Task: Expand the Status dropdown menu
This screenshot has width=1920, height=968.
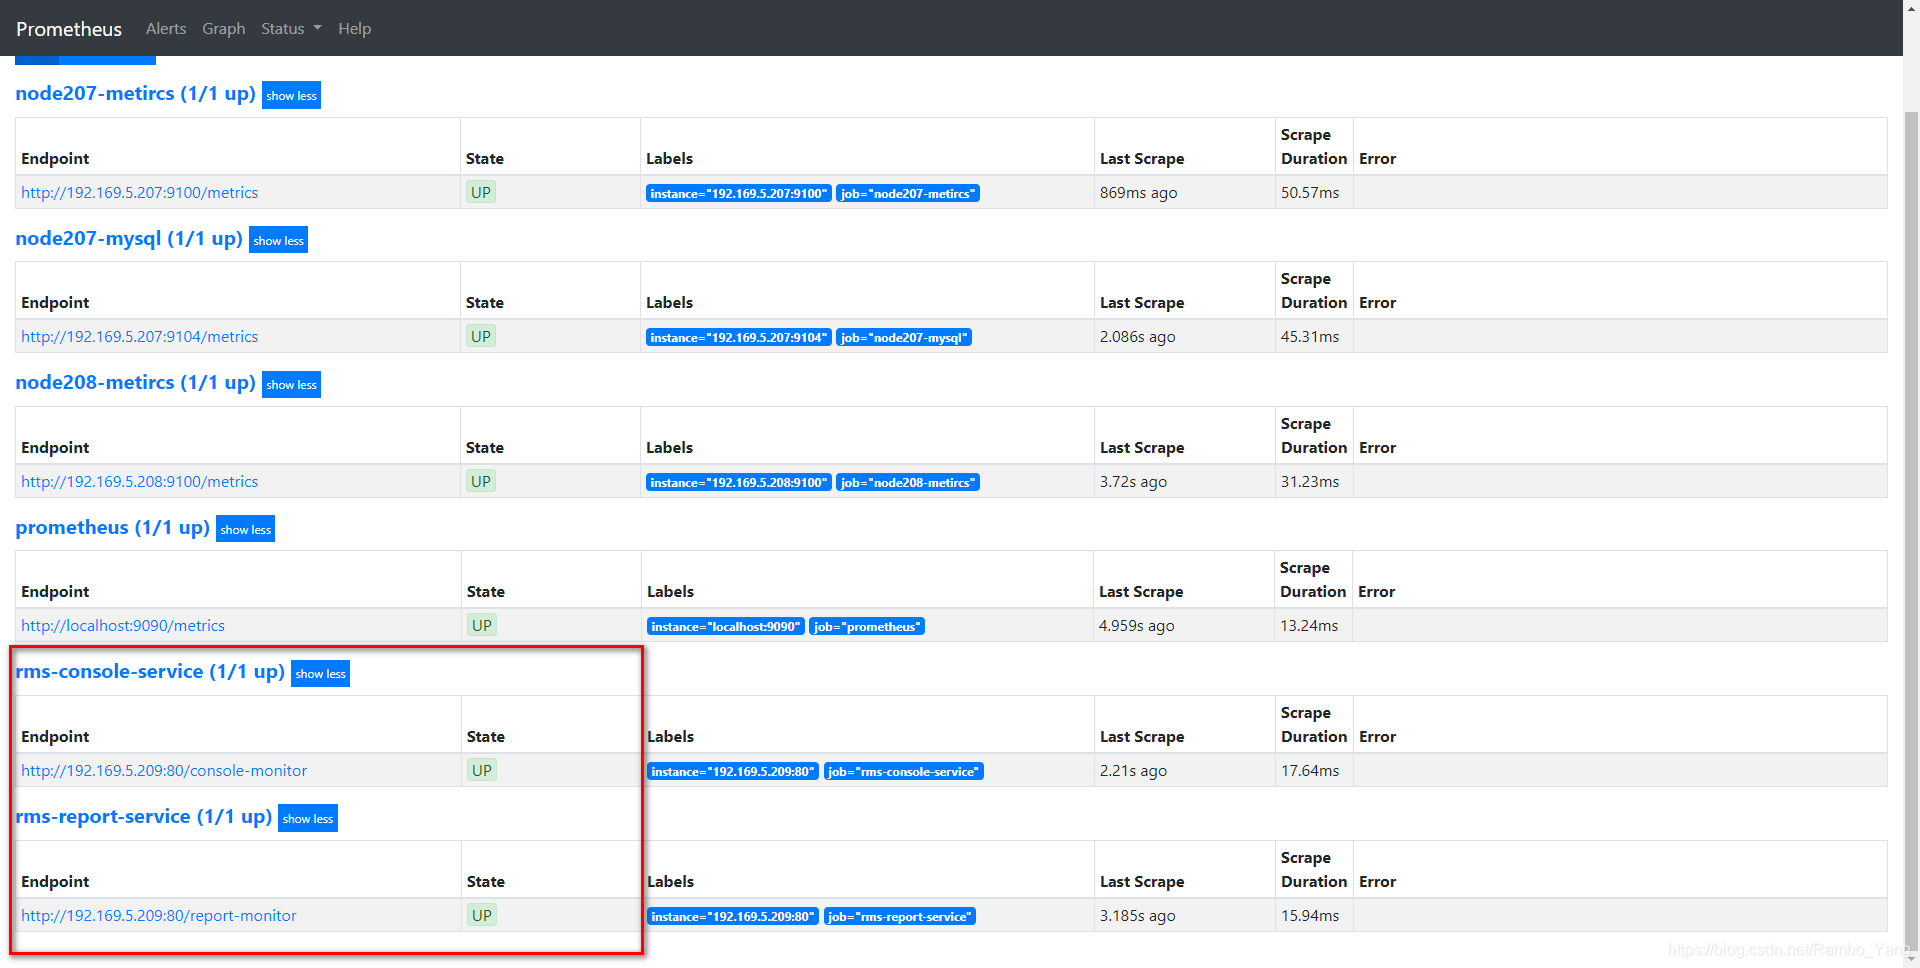Action: 291,29
